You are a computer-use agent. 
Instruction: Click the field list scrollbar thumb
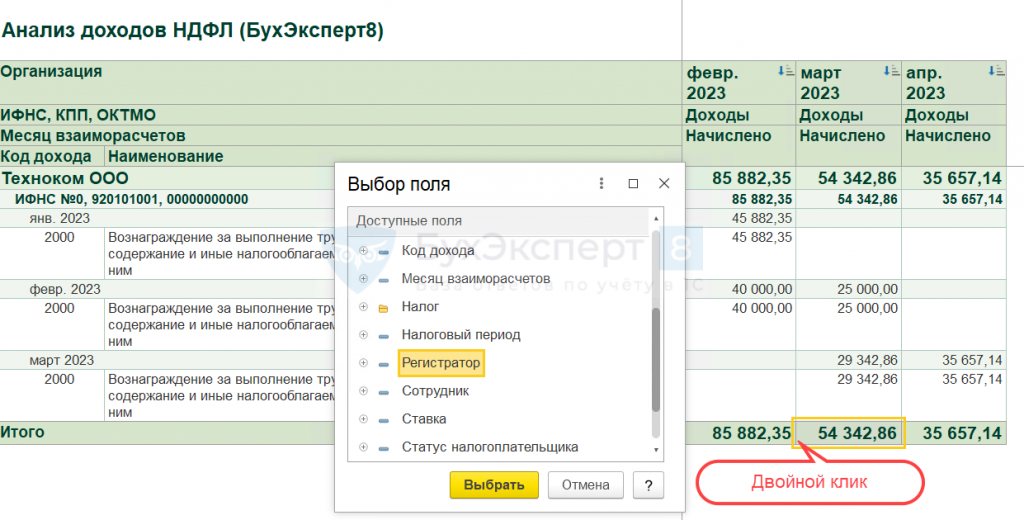[x=656, y=359]
